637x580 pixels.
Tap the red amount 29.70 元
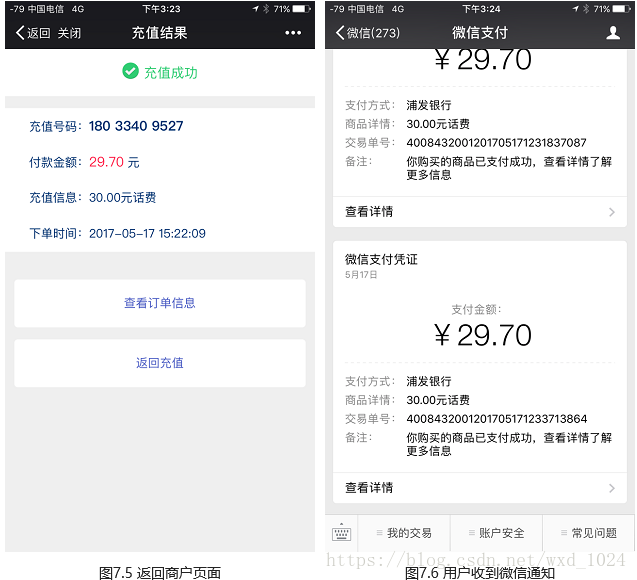pos(114,162)
